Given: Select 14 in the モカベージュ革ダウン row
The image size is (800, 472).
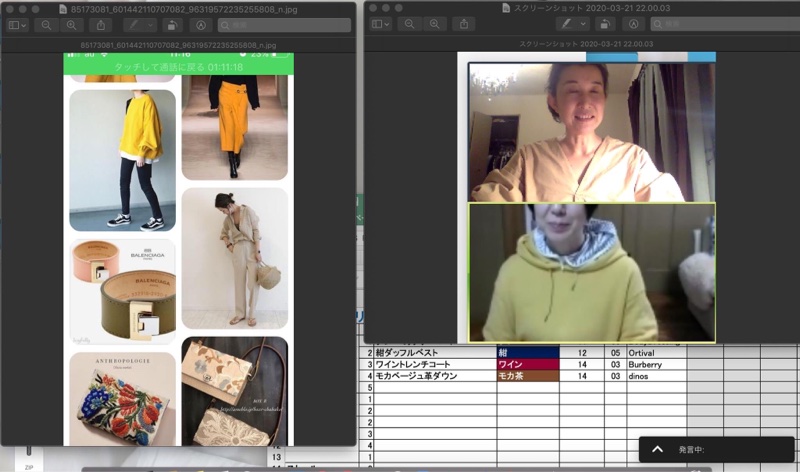Looking at the screenshot, I should click(582, 376).
